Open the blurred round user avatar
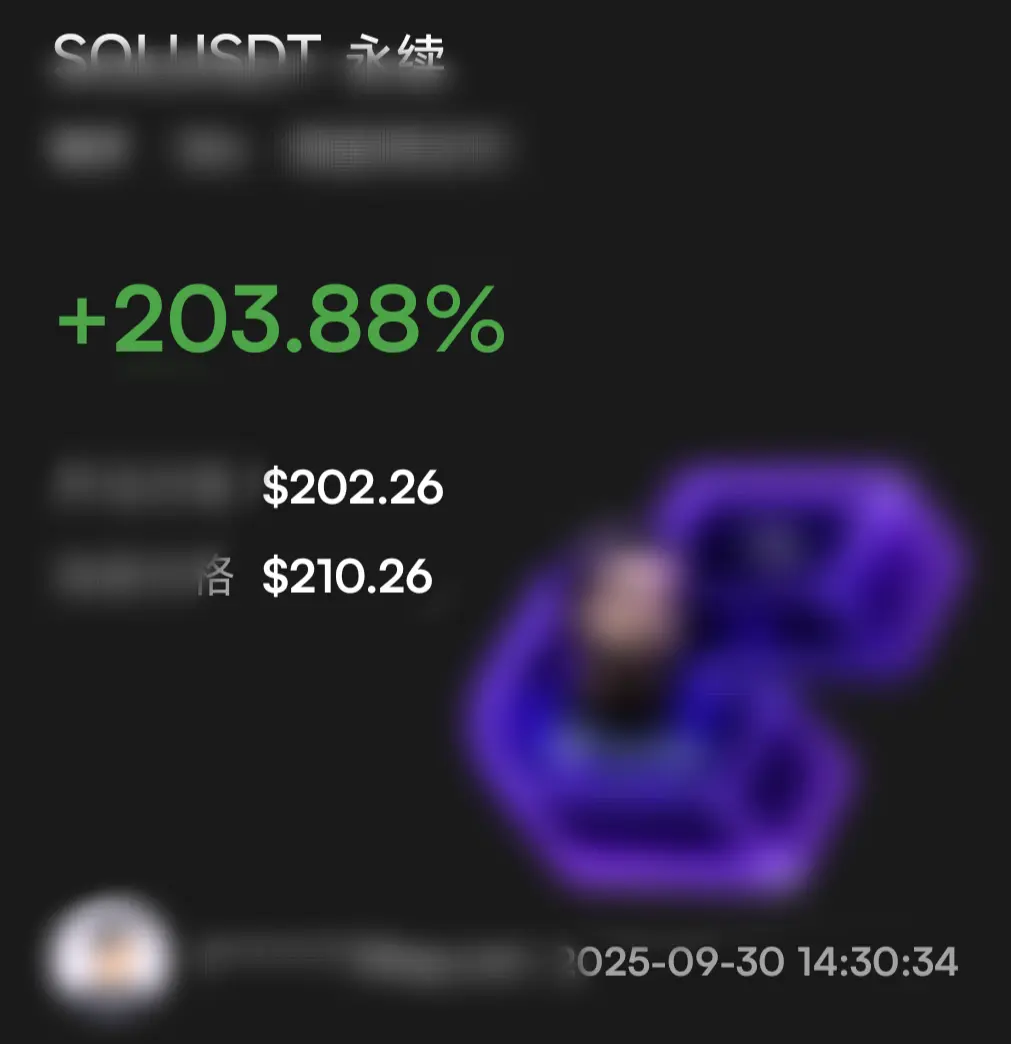This screenshot has width=1011, height=1044. [111, 954]
